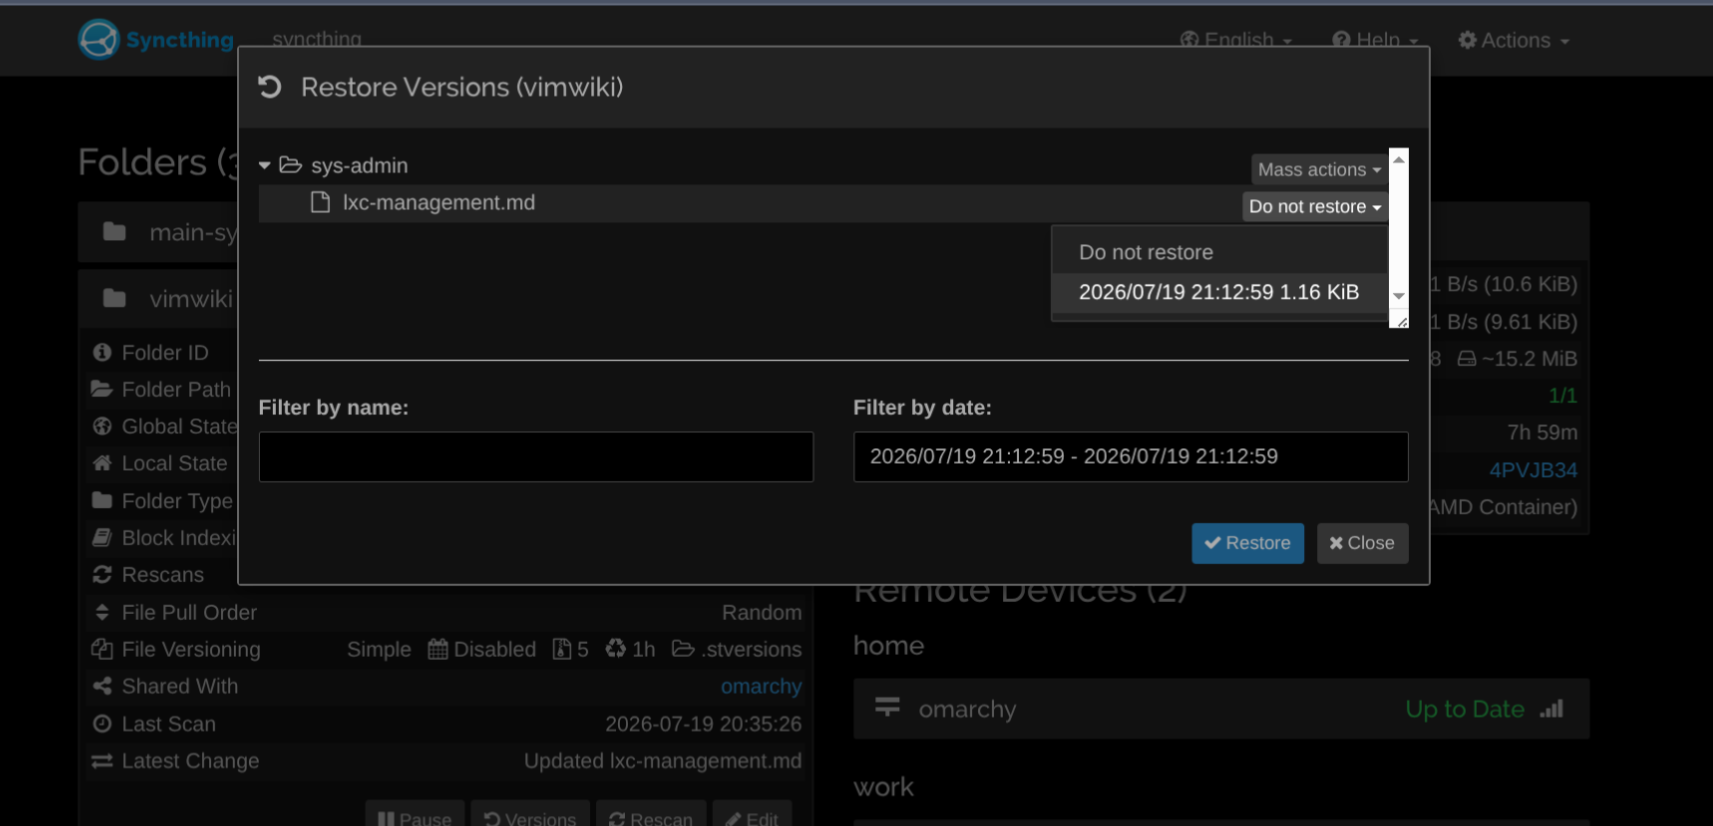The width and height of the screenshot is (1713, 826).
Task: Click the Versions button
Action: [x=530, y=817]
